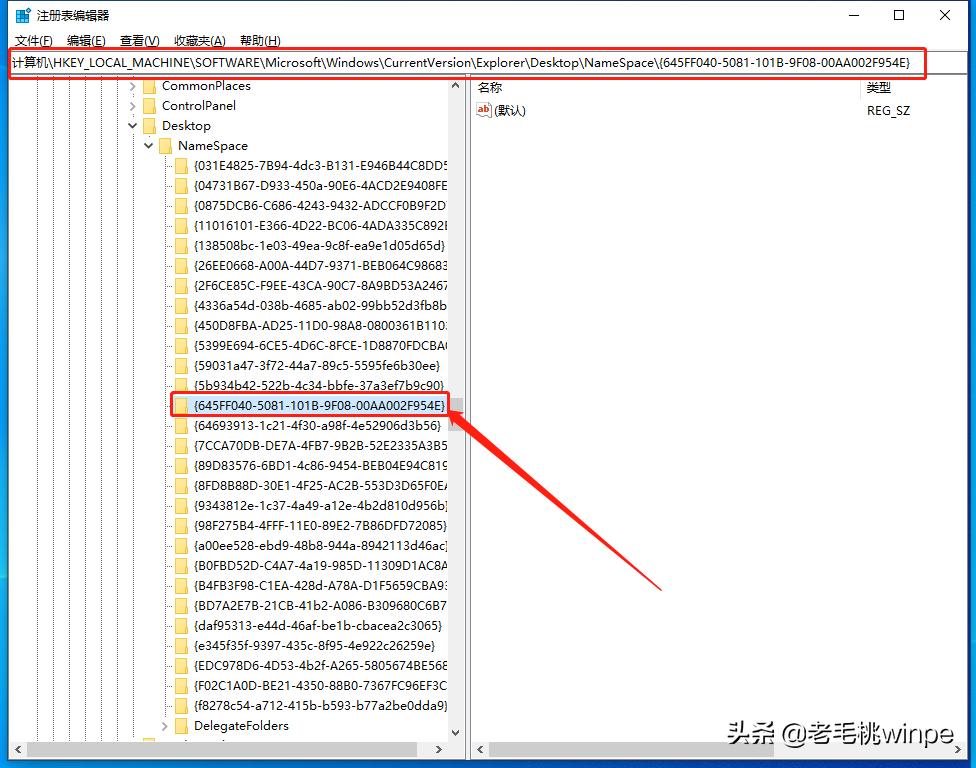
Task: Select the ControlPanel folder icon
Action: pyautogui.click(x=149, y=106)
